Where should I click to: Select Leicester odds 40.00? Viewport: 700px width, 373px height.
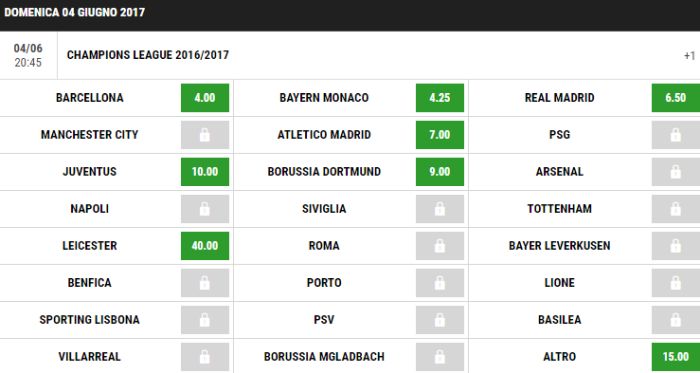click(x=205, y=246)
